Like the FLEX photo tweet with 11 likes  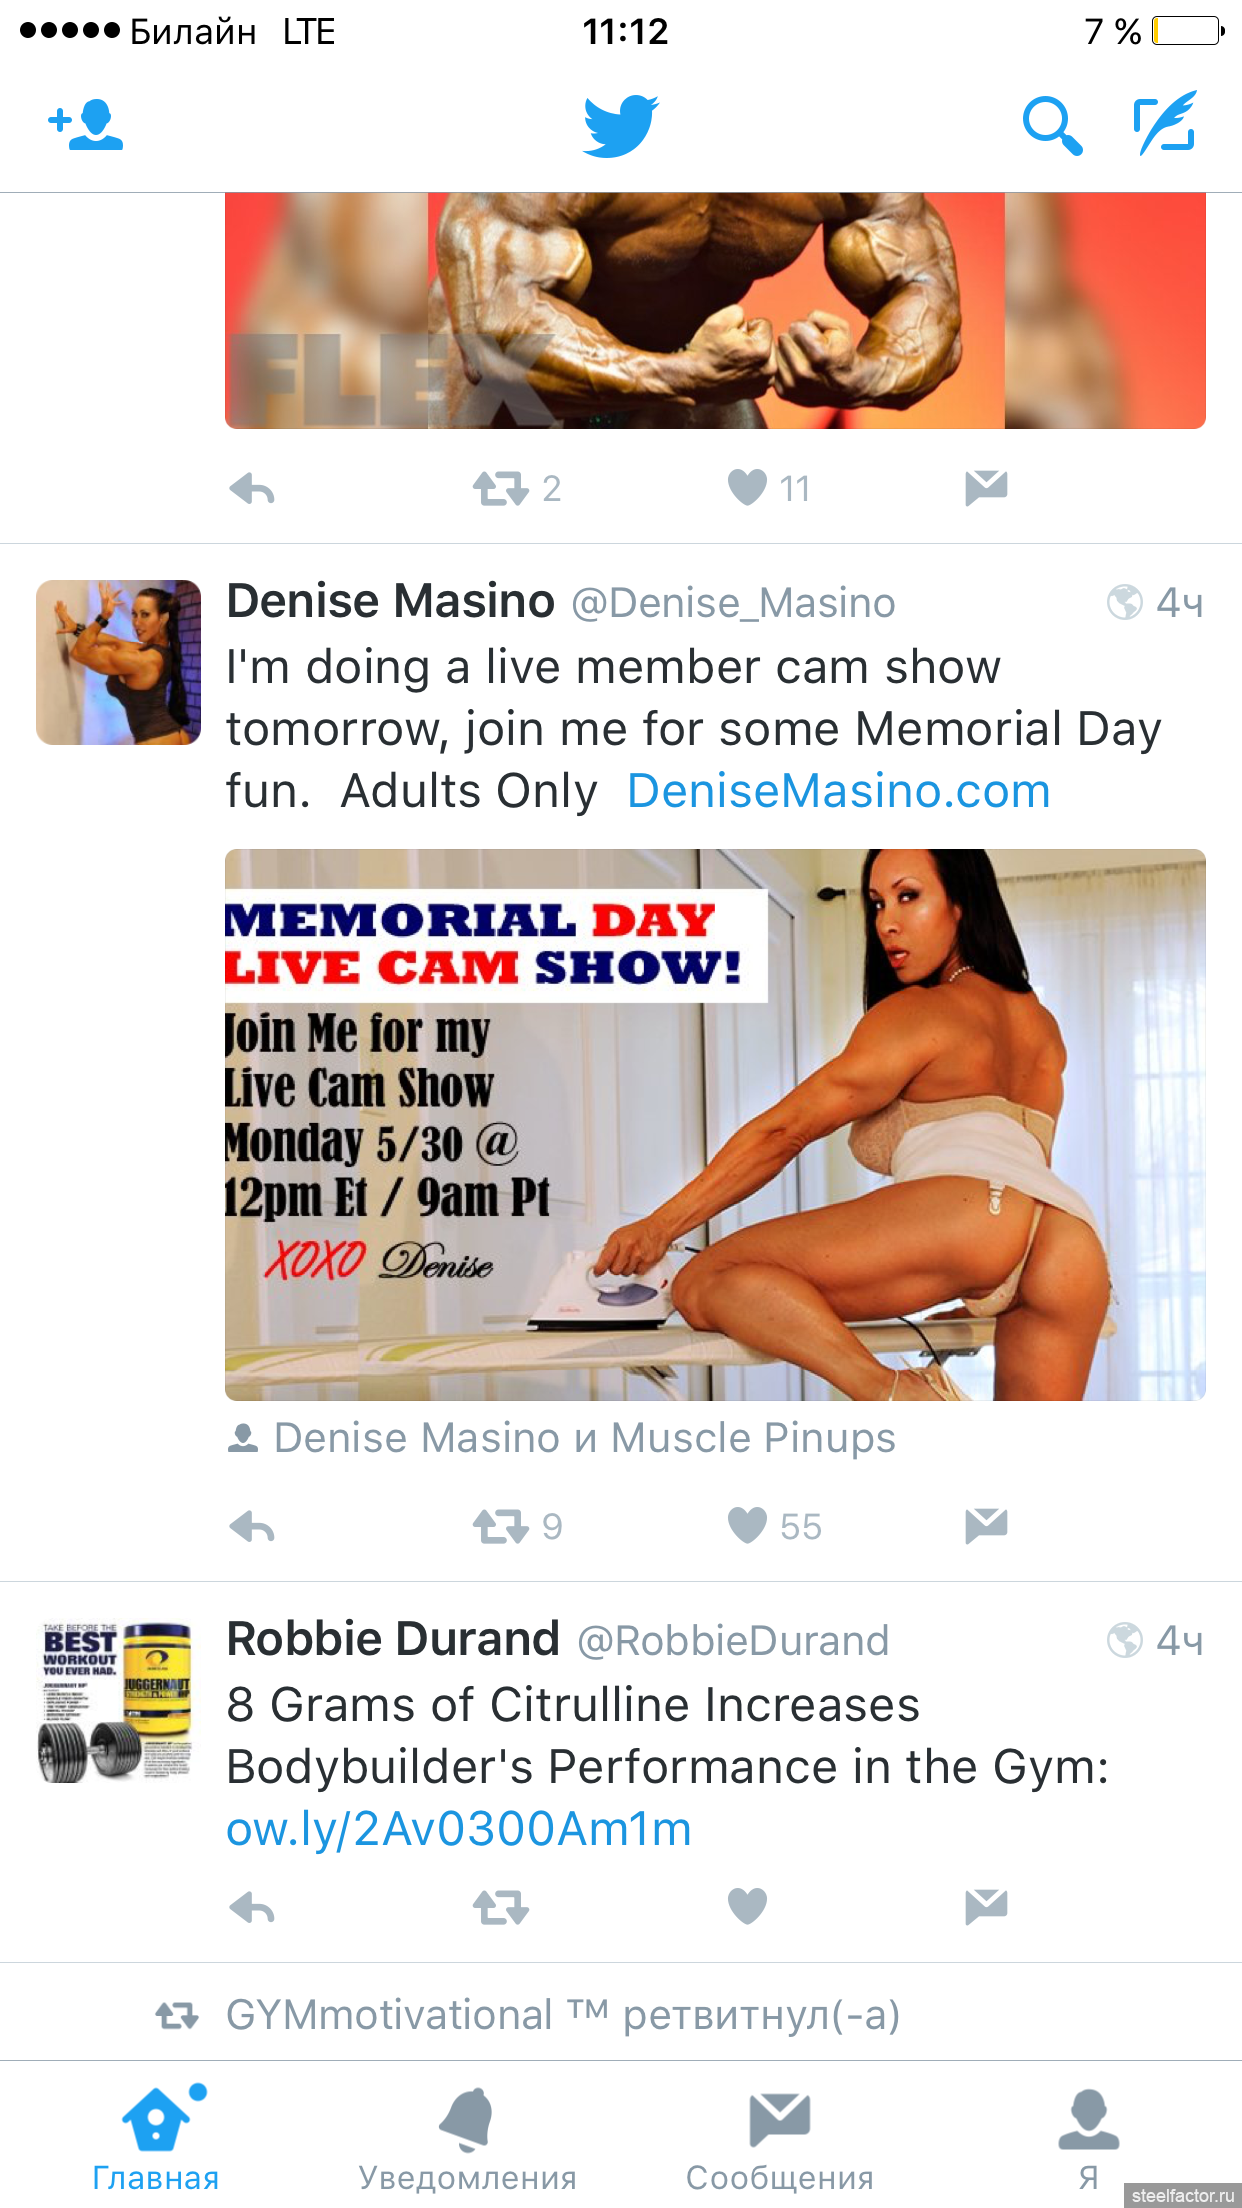coord(747,488)
